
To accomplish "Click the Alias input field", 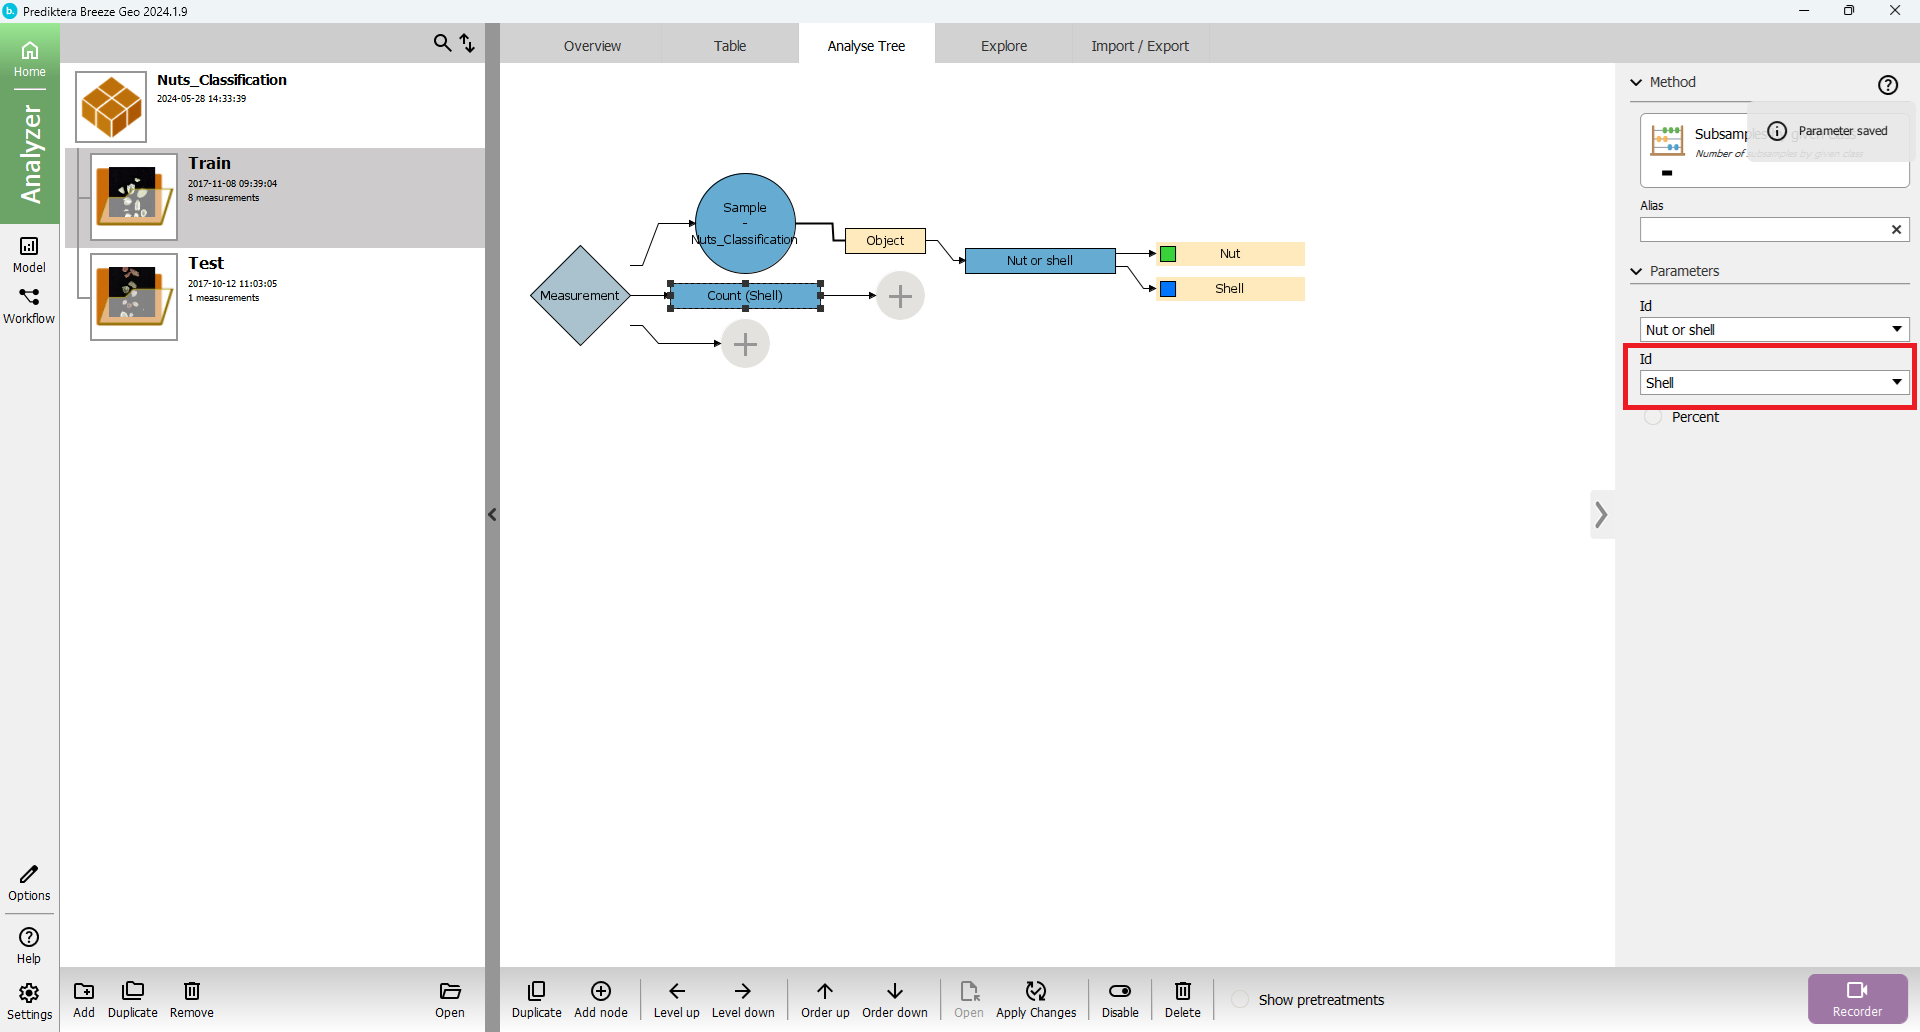I will tap(1764, 230).
